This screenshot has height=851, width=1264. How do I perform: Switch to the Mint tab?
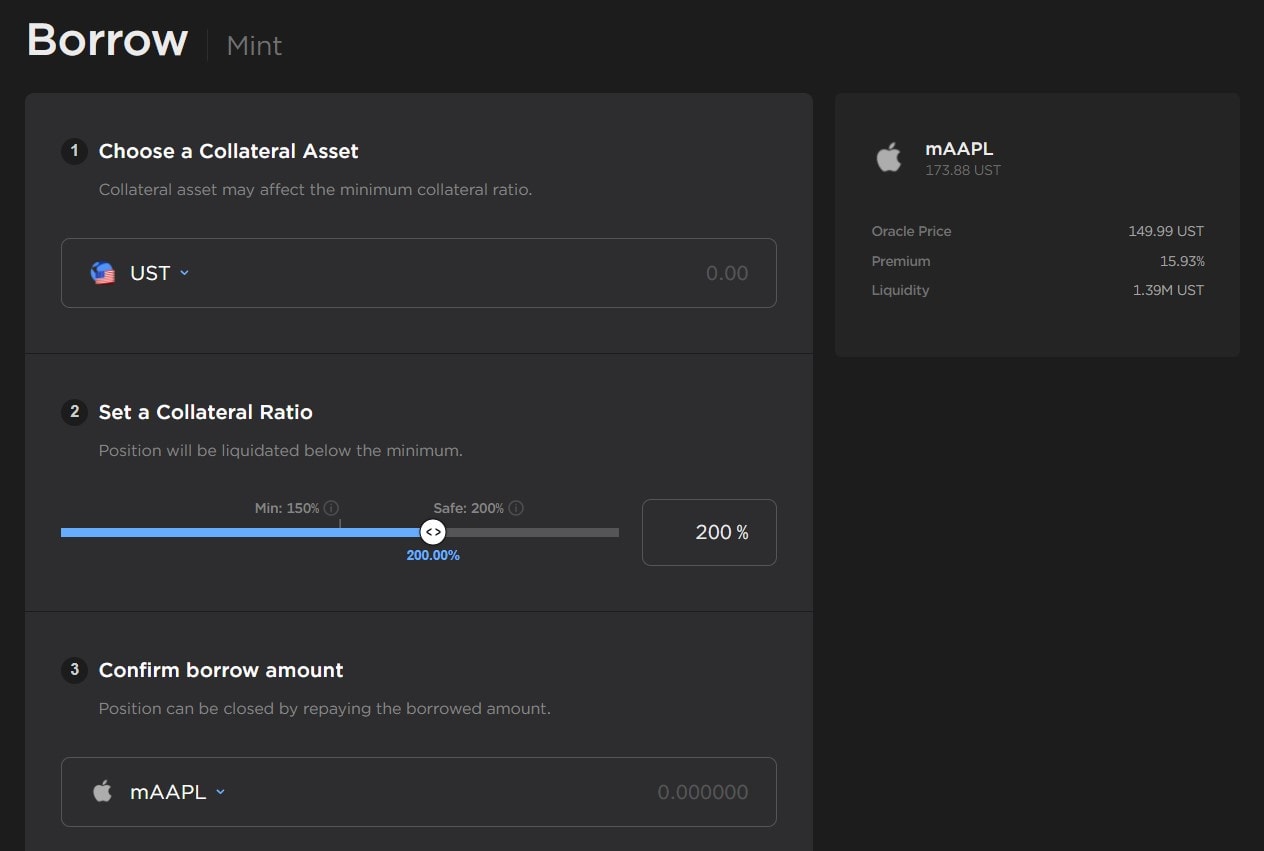(254, 46)
